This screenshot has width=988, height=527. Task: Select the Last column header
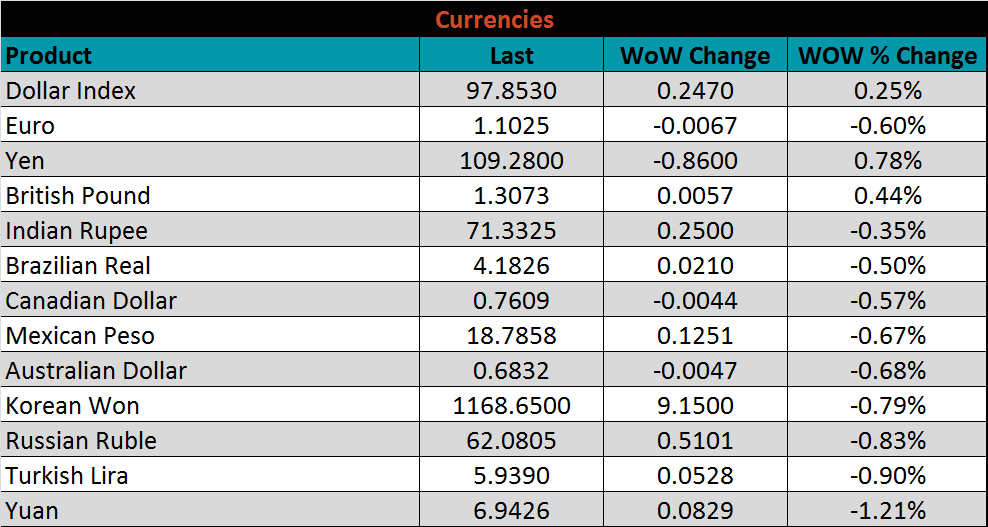(511, 56)
